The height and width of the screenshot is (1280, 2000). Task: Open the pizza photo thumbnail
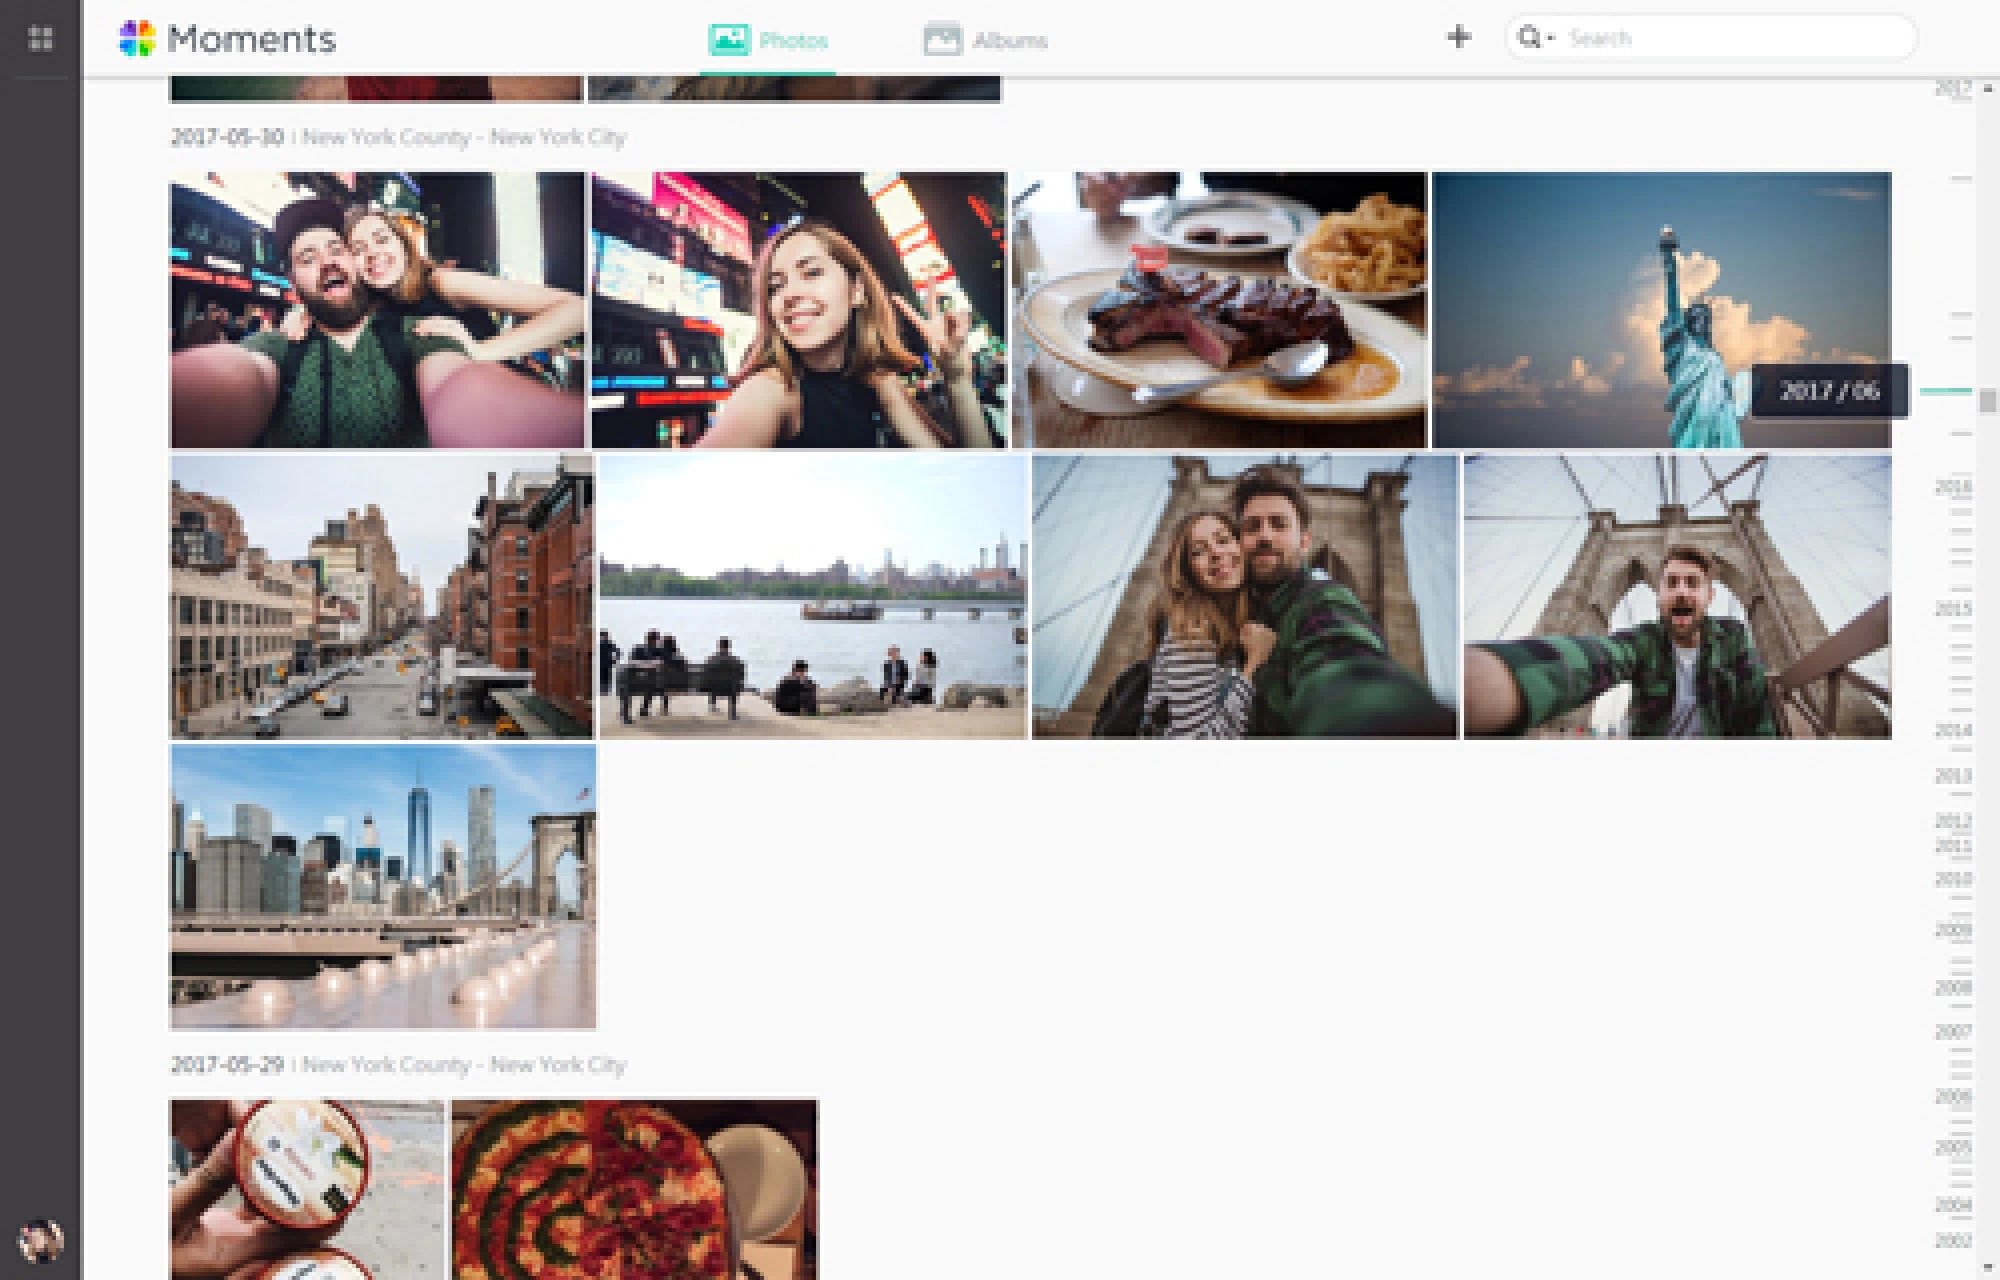pyautogui.click(x=634, y=1188)
